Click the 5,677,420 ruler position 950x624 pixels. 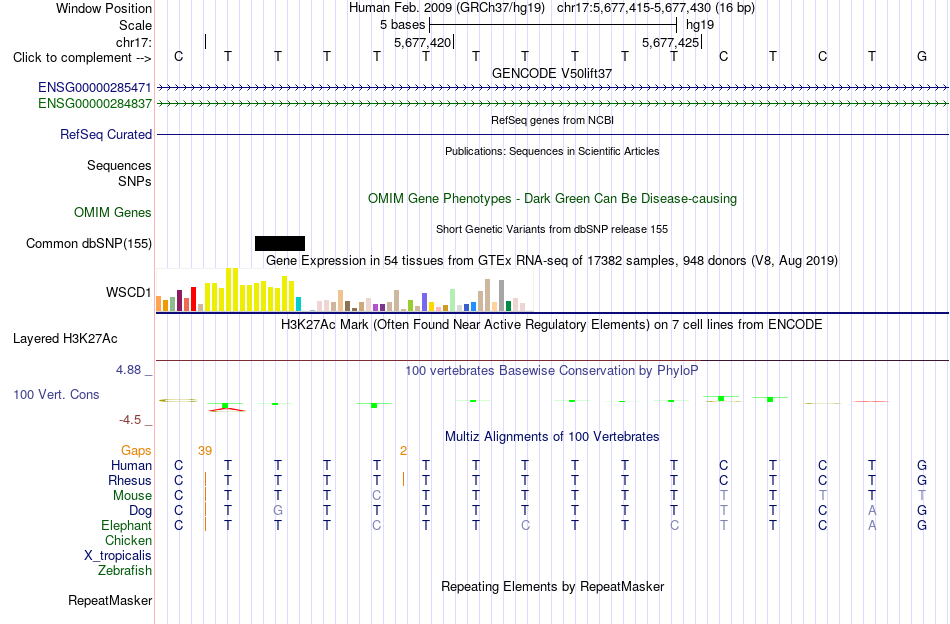click(422, 42)
